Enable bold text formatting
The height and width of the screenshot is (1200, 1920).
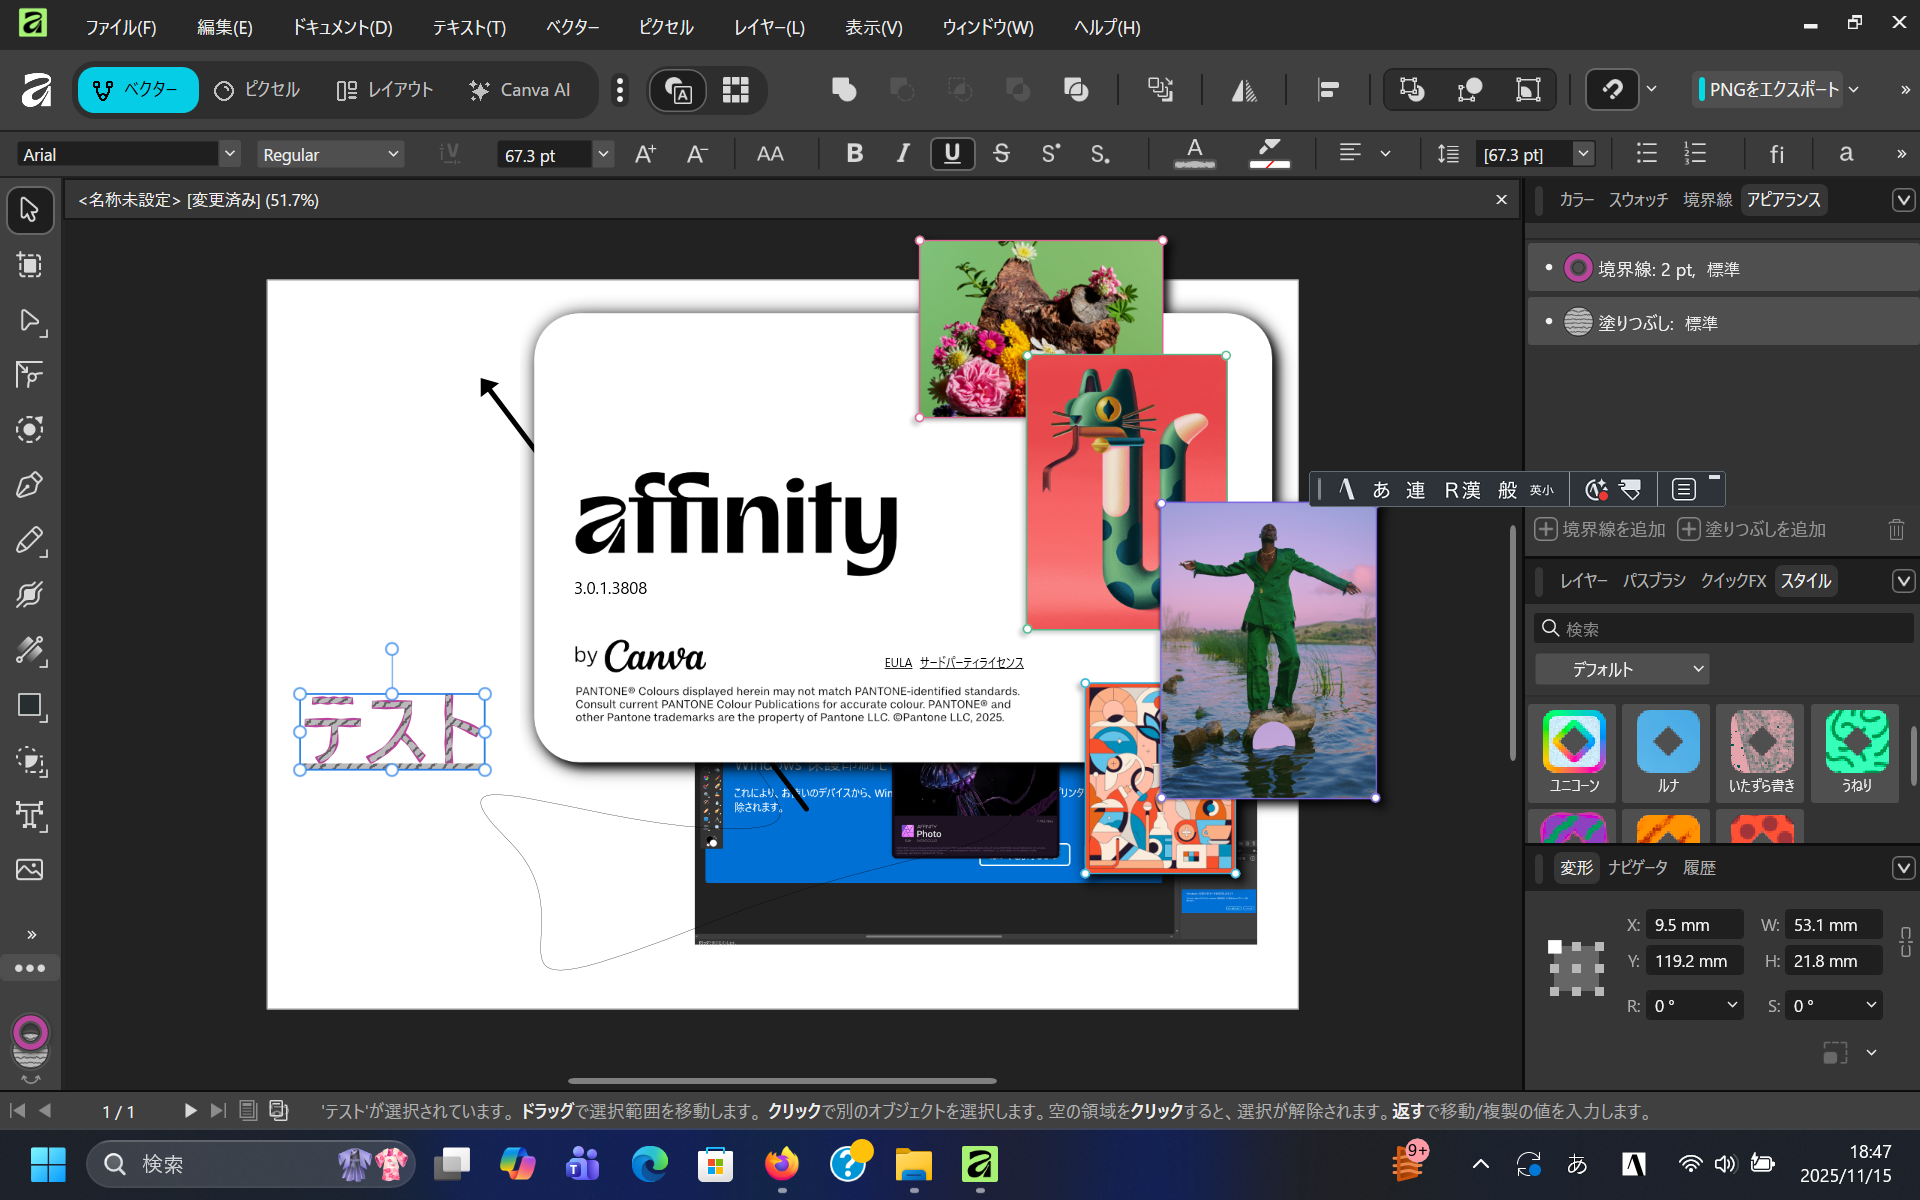(x=853, y=153)
